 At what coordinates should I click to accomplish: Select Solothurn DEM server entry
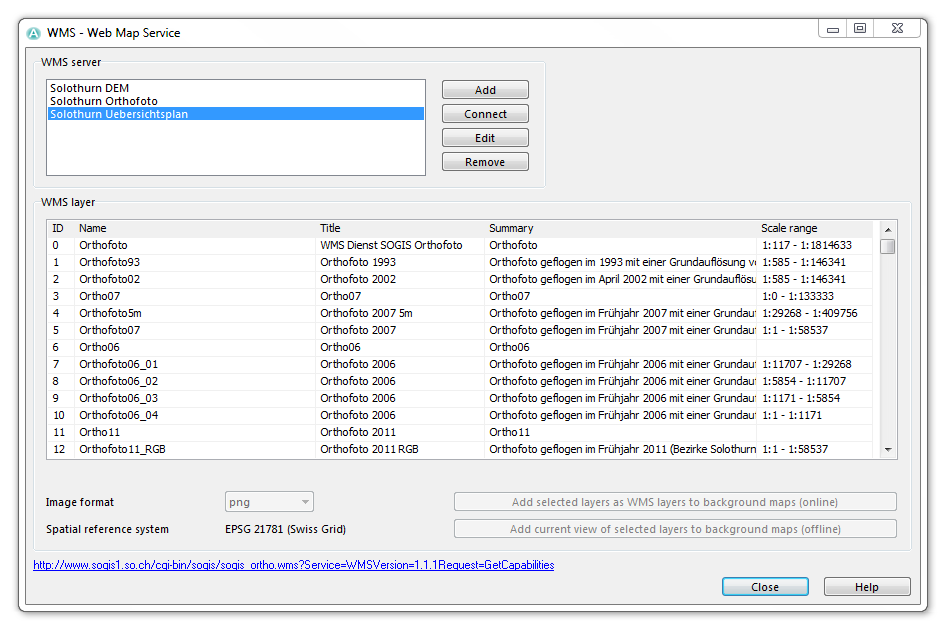click(235, 88)
